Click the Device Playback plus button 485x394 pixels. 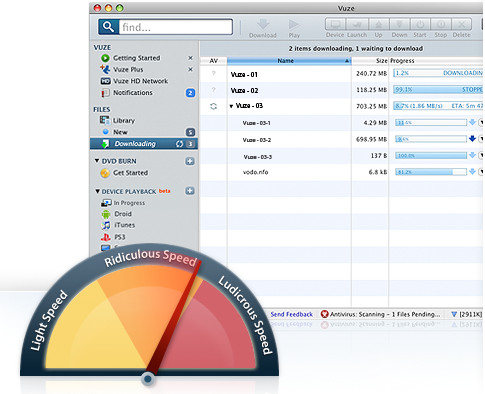(x=190, y=191)
